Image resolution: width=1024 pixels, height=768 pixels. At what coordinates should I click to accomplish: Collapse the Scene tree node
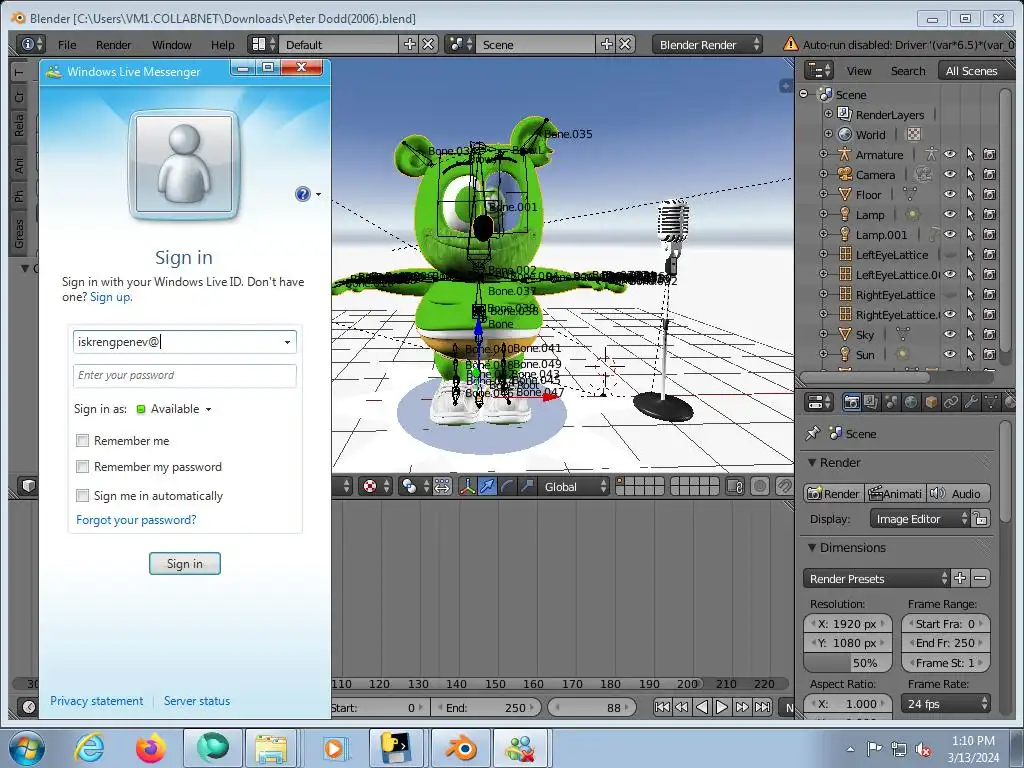pos(804,94)
